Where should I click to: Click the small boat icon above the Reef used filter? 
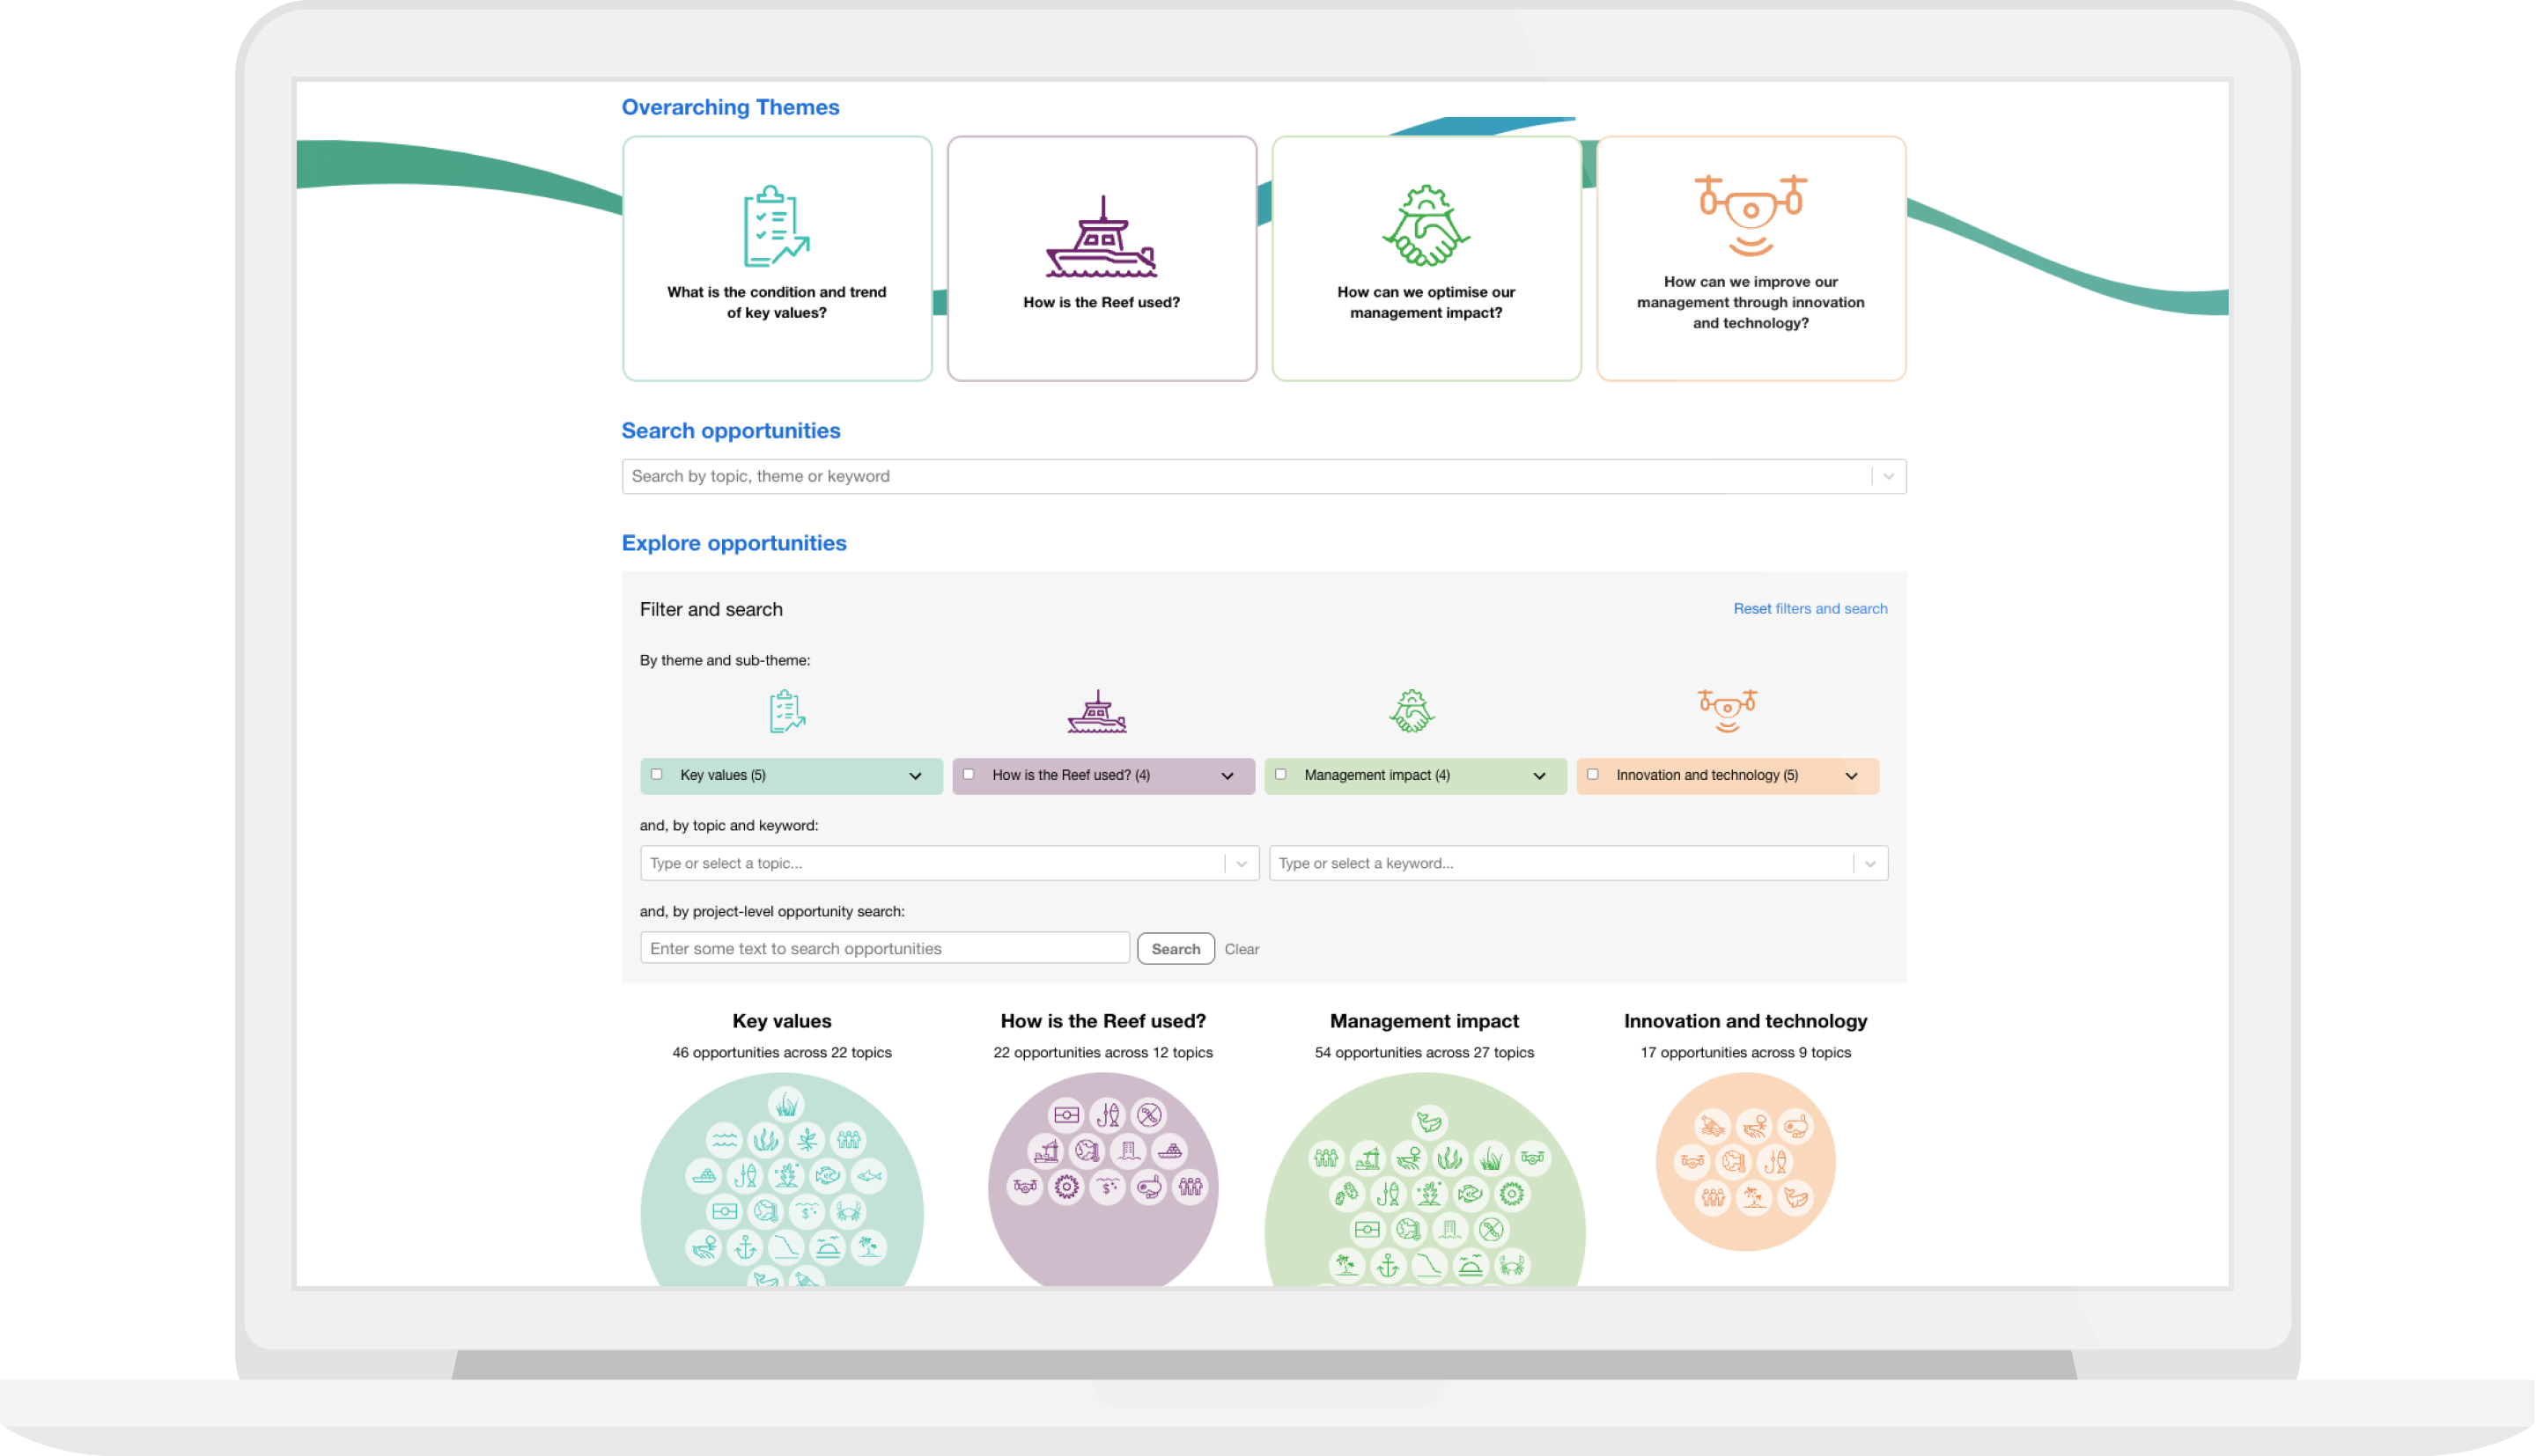1097,712
